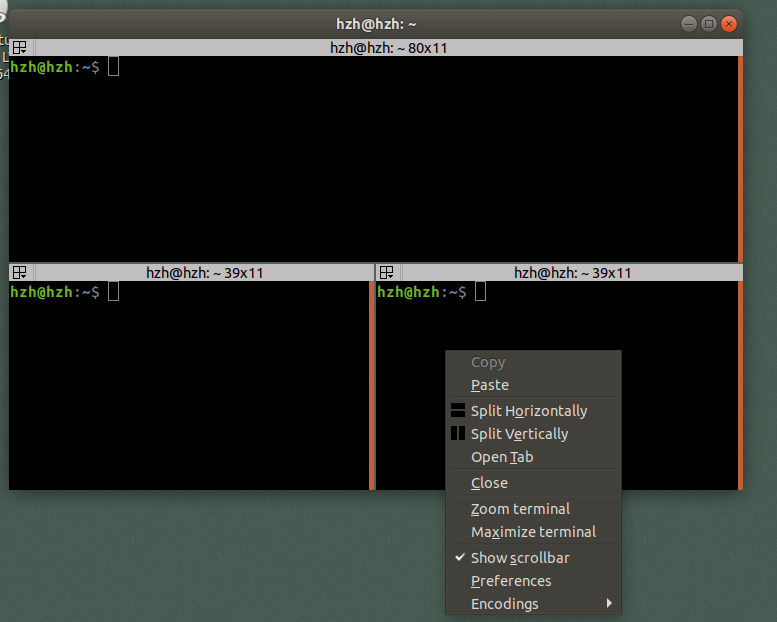This screenshot has width=777, height=622.
Task: Open the Encodings menu entry
Action: click(533, 604)
